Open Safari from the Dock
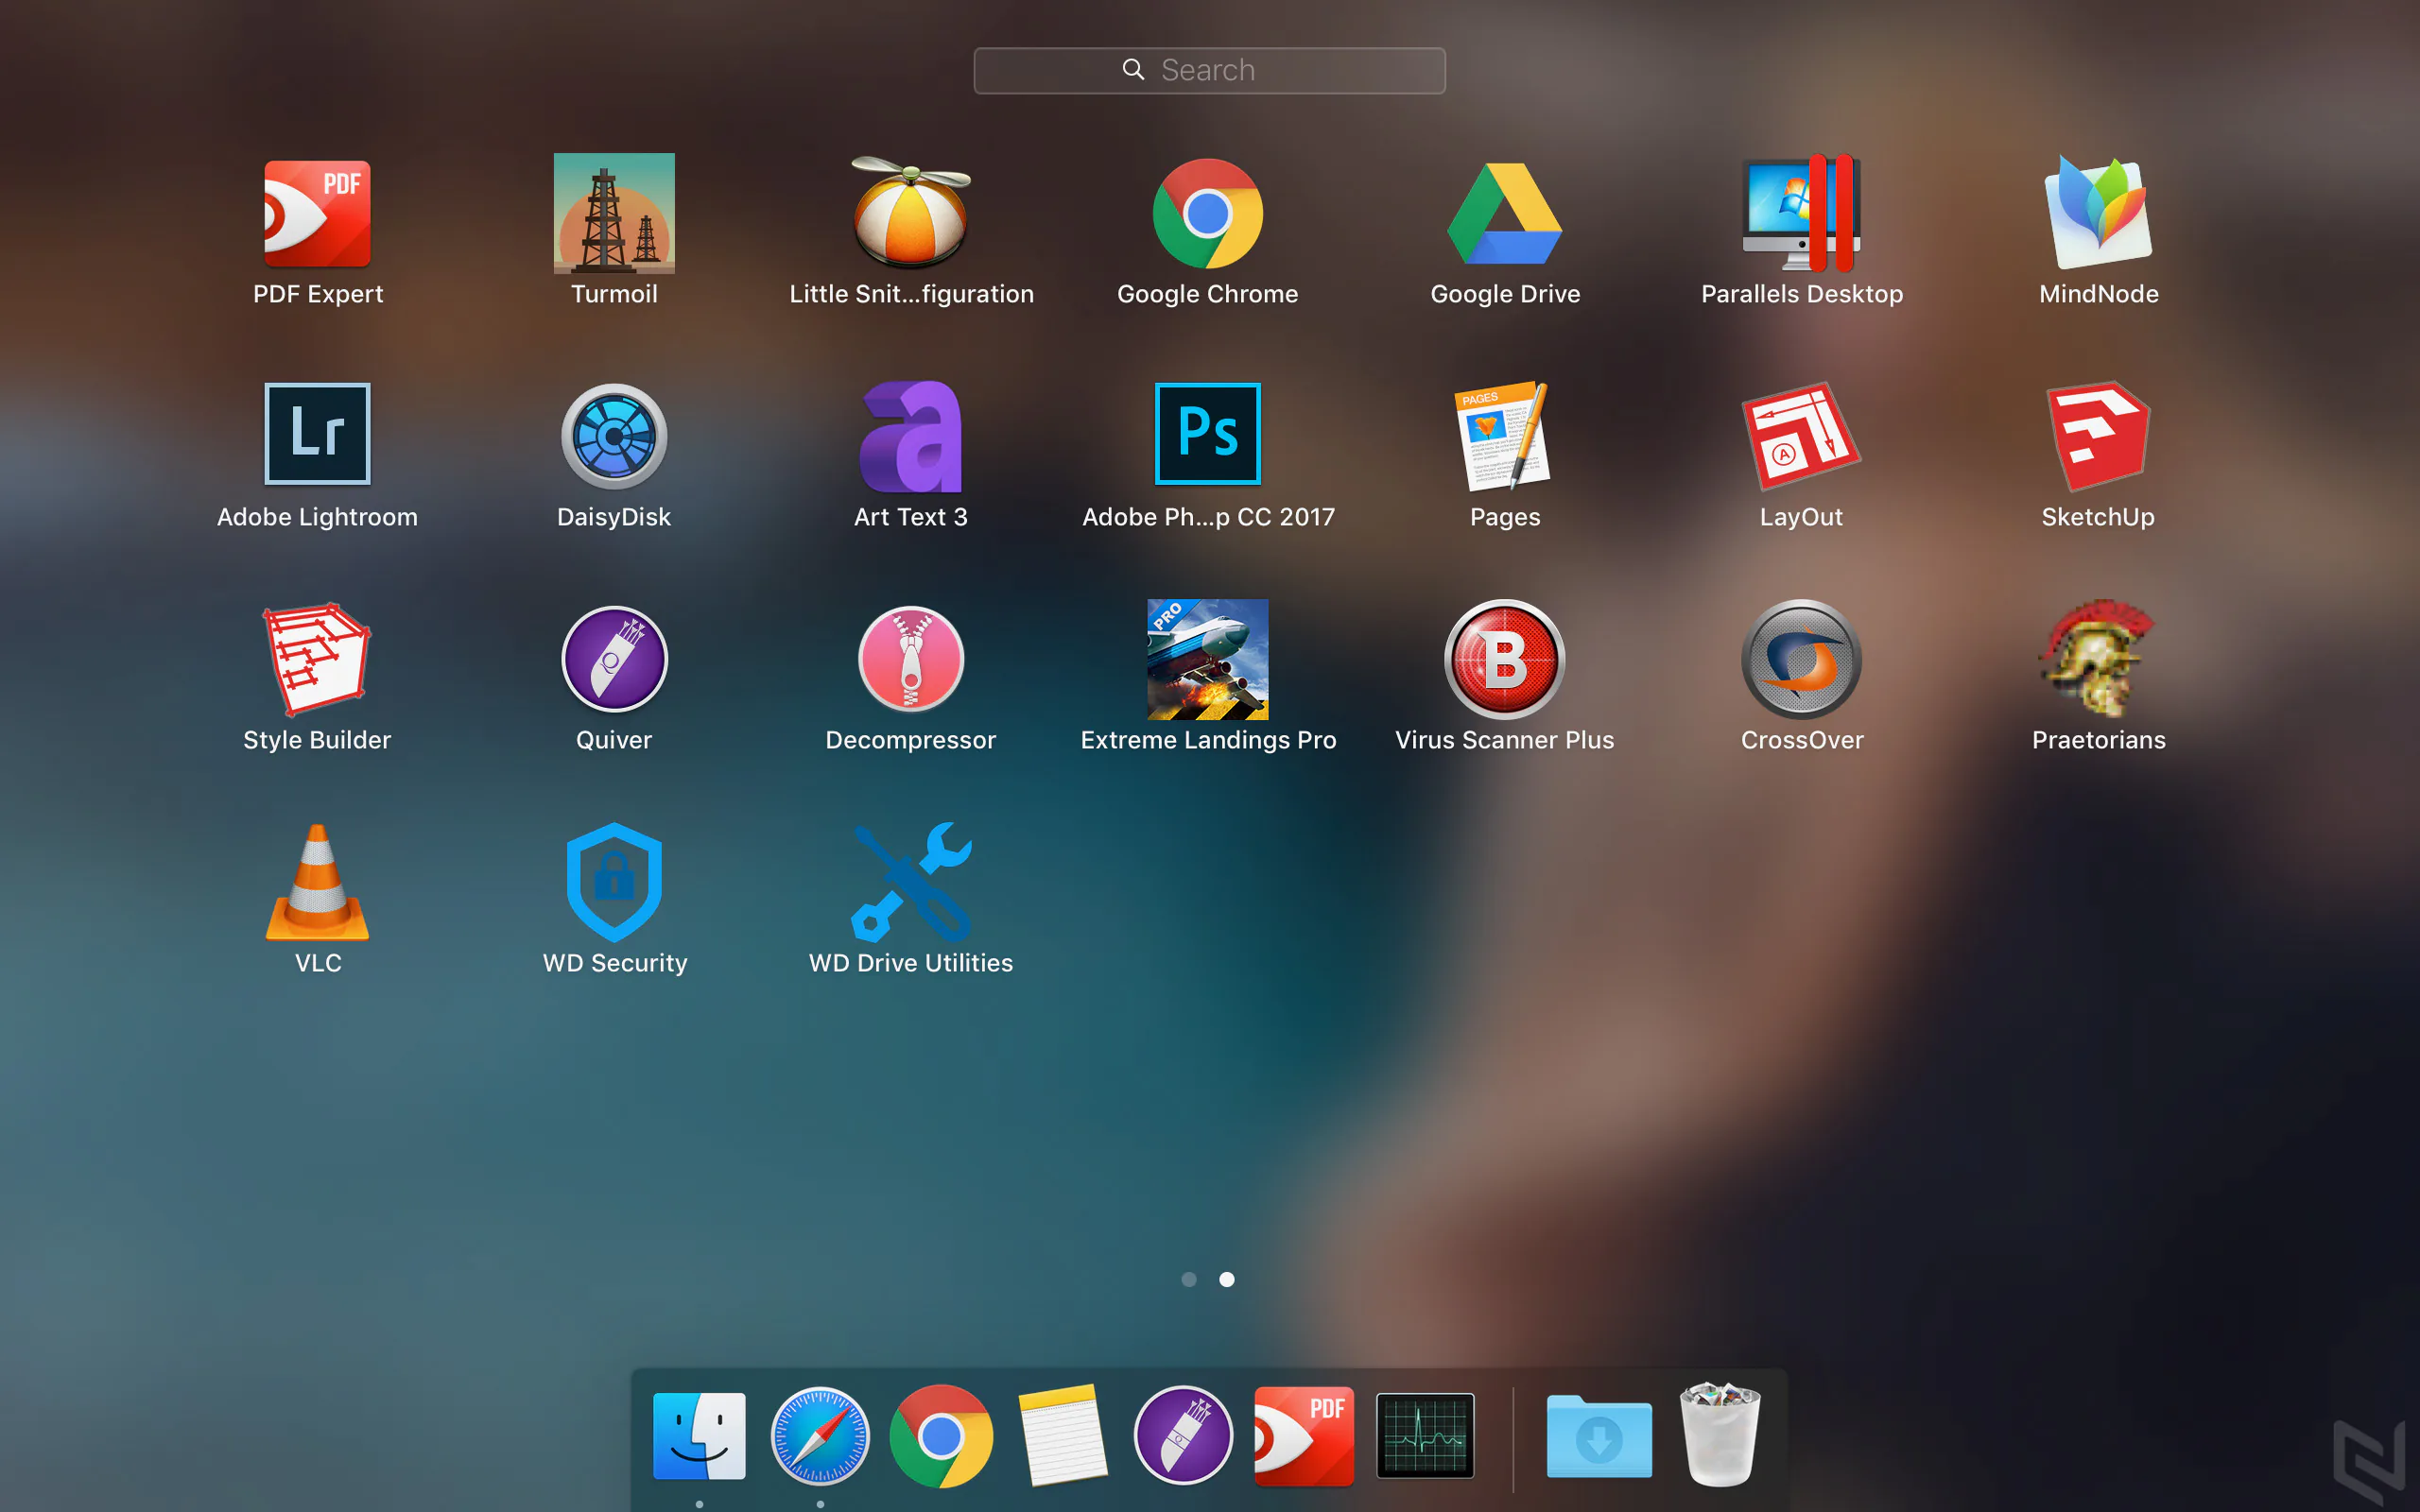Screen dimensions: 2420x1512 click(820, 1435)
